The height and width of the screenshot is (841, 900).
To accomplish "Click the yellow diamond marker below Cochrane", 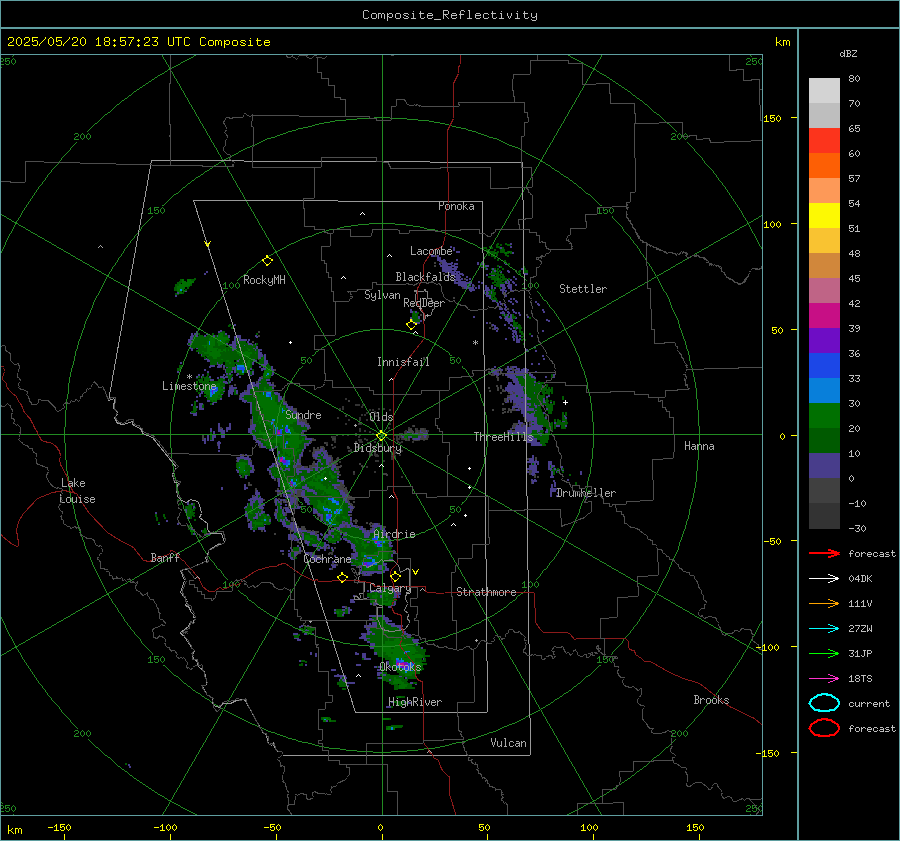I will tap(343, 577).
